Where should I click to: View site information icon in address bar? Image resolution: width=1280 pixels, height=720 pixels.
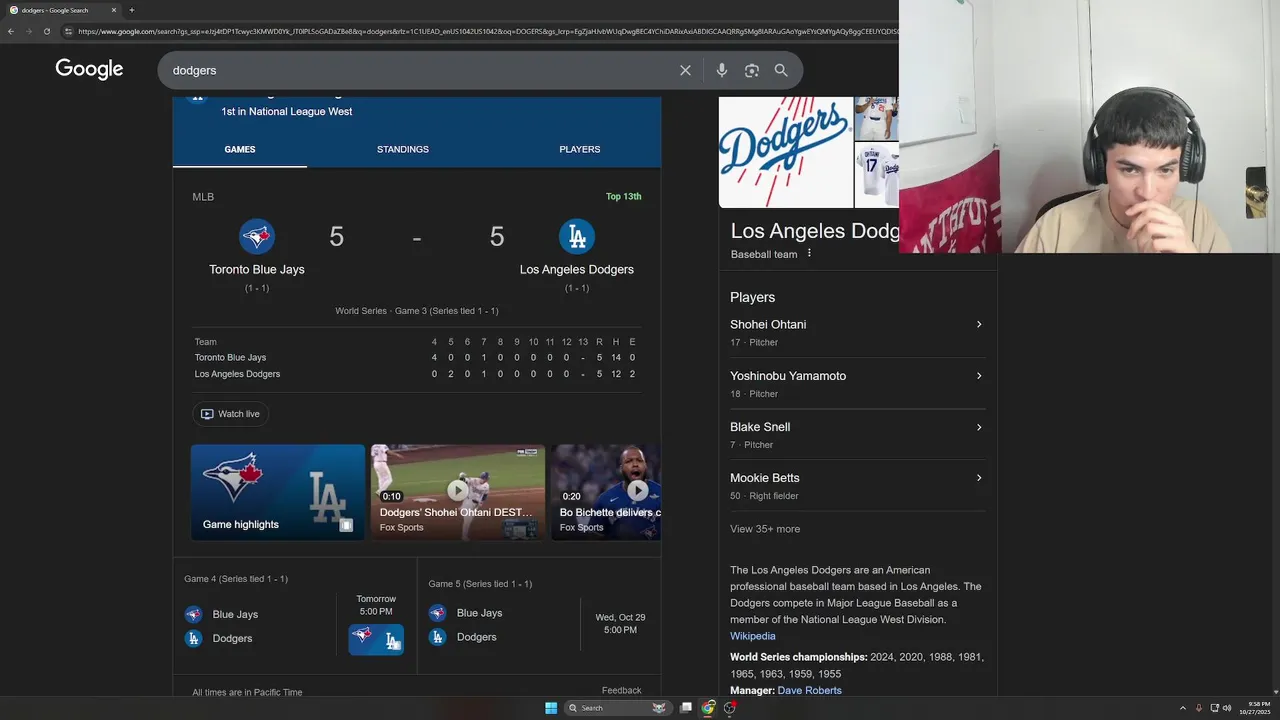pos(68,31)
